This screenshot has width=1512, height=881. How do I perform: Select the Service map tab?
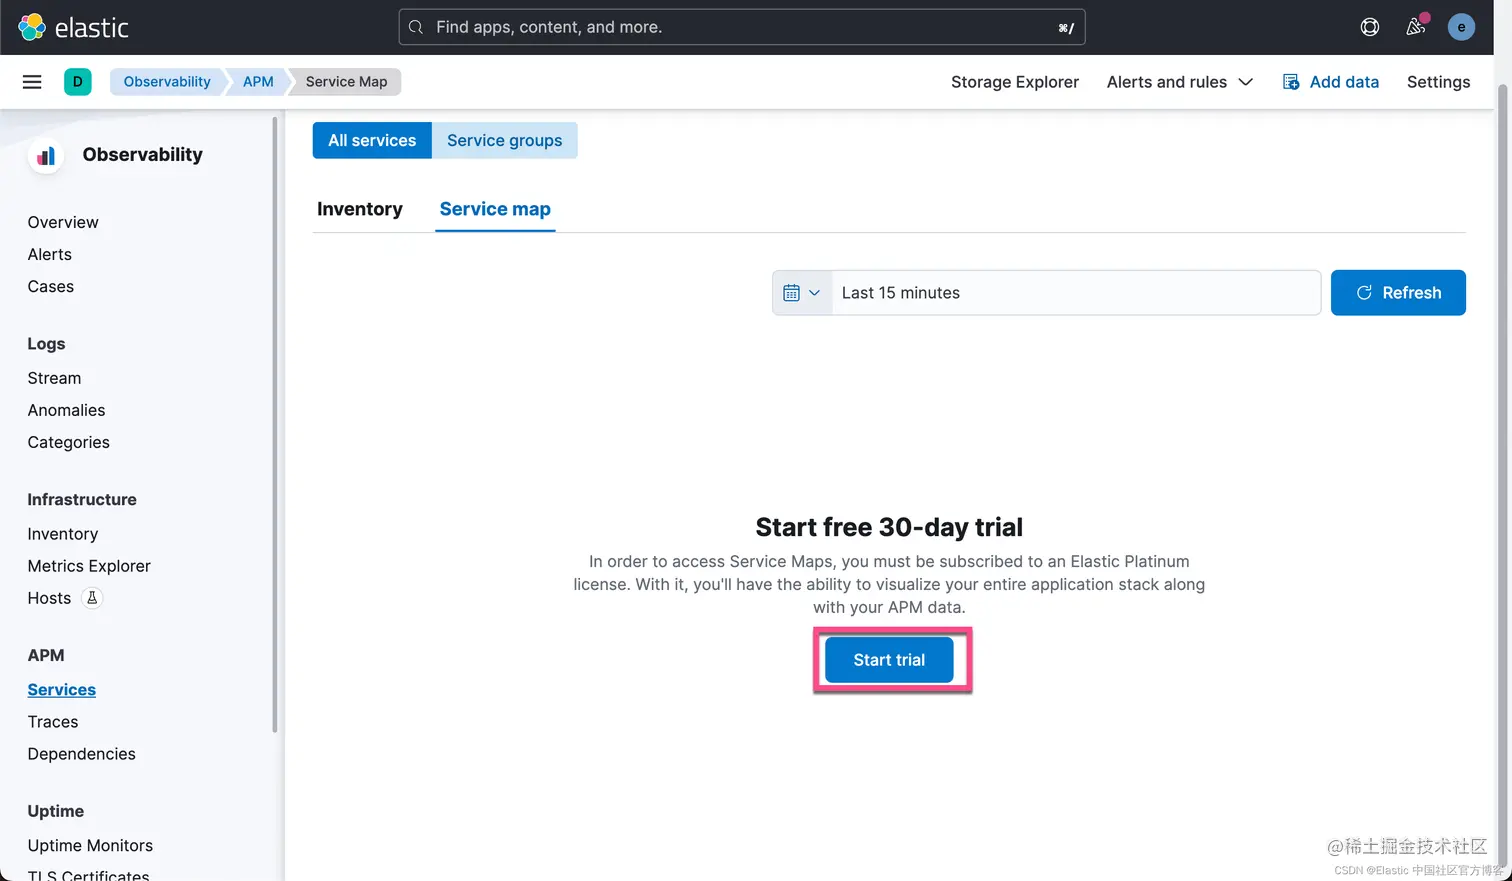(x=495, y=209)
